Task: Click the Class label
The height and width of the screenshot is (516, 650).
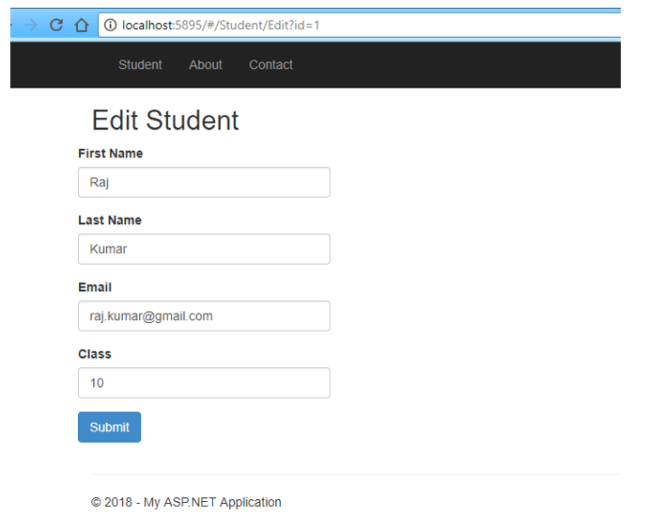Action: 95,354
